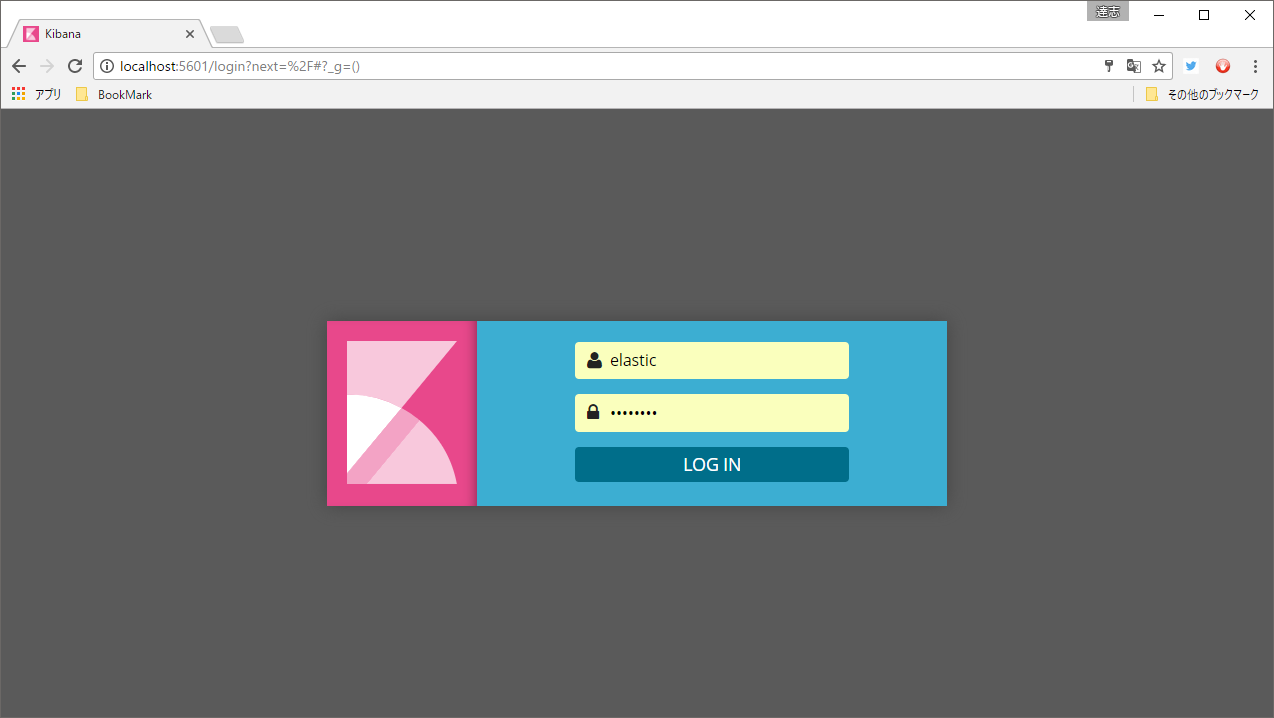
Task: Expand その他のブックマーク folder
Action: (x=1201, y=94)
